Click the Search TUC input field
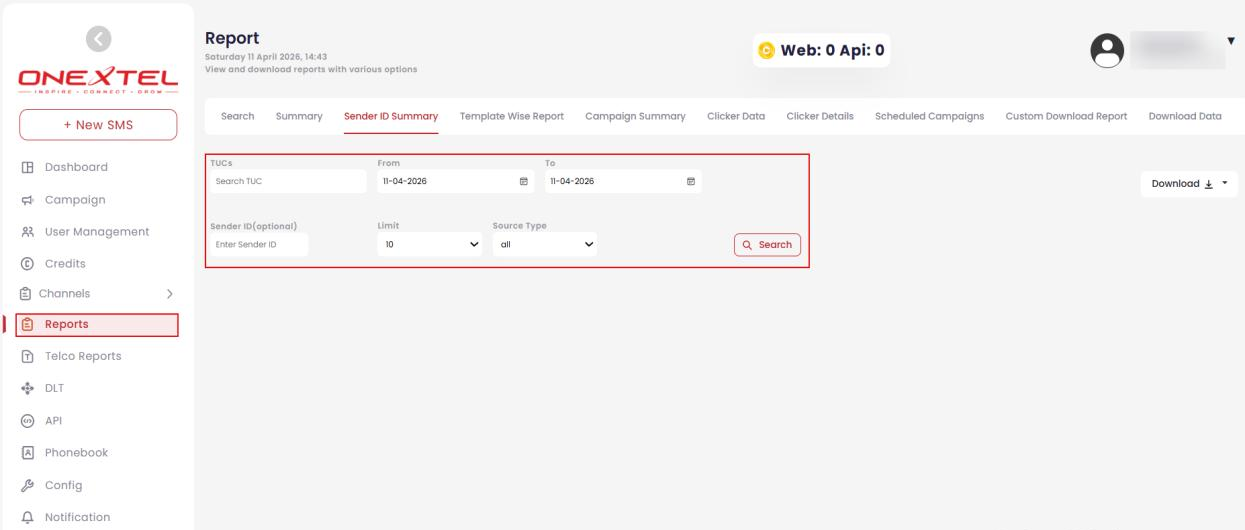 (x=288, y=181)
